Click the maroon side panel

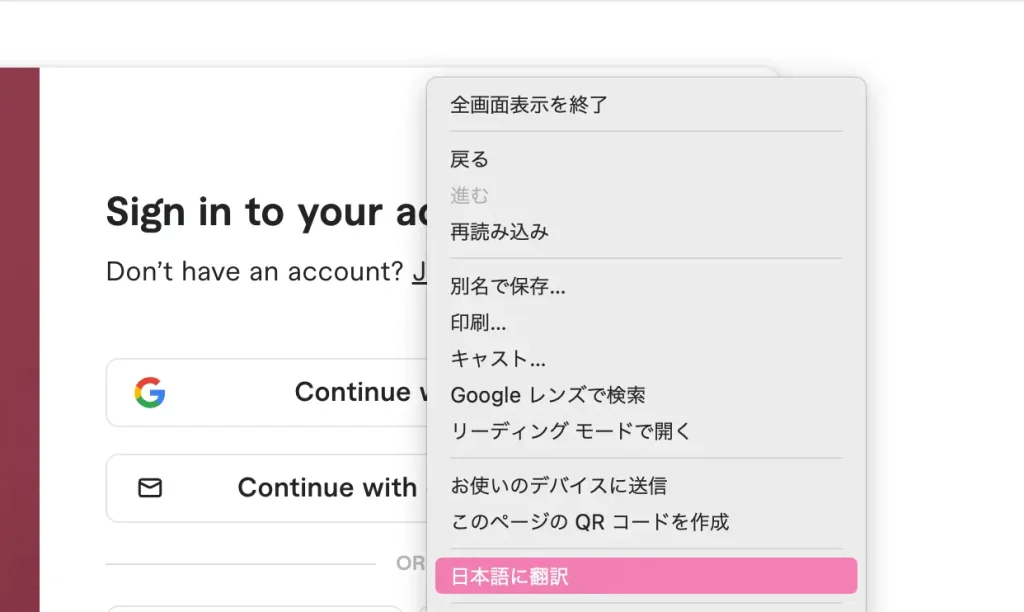click(19, 340)
